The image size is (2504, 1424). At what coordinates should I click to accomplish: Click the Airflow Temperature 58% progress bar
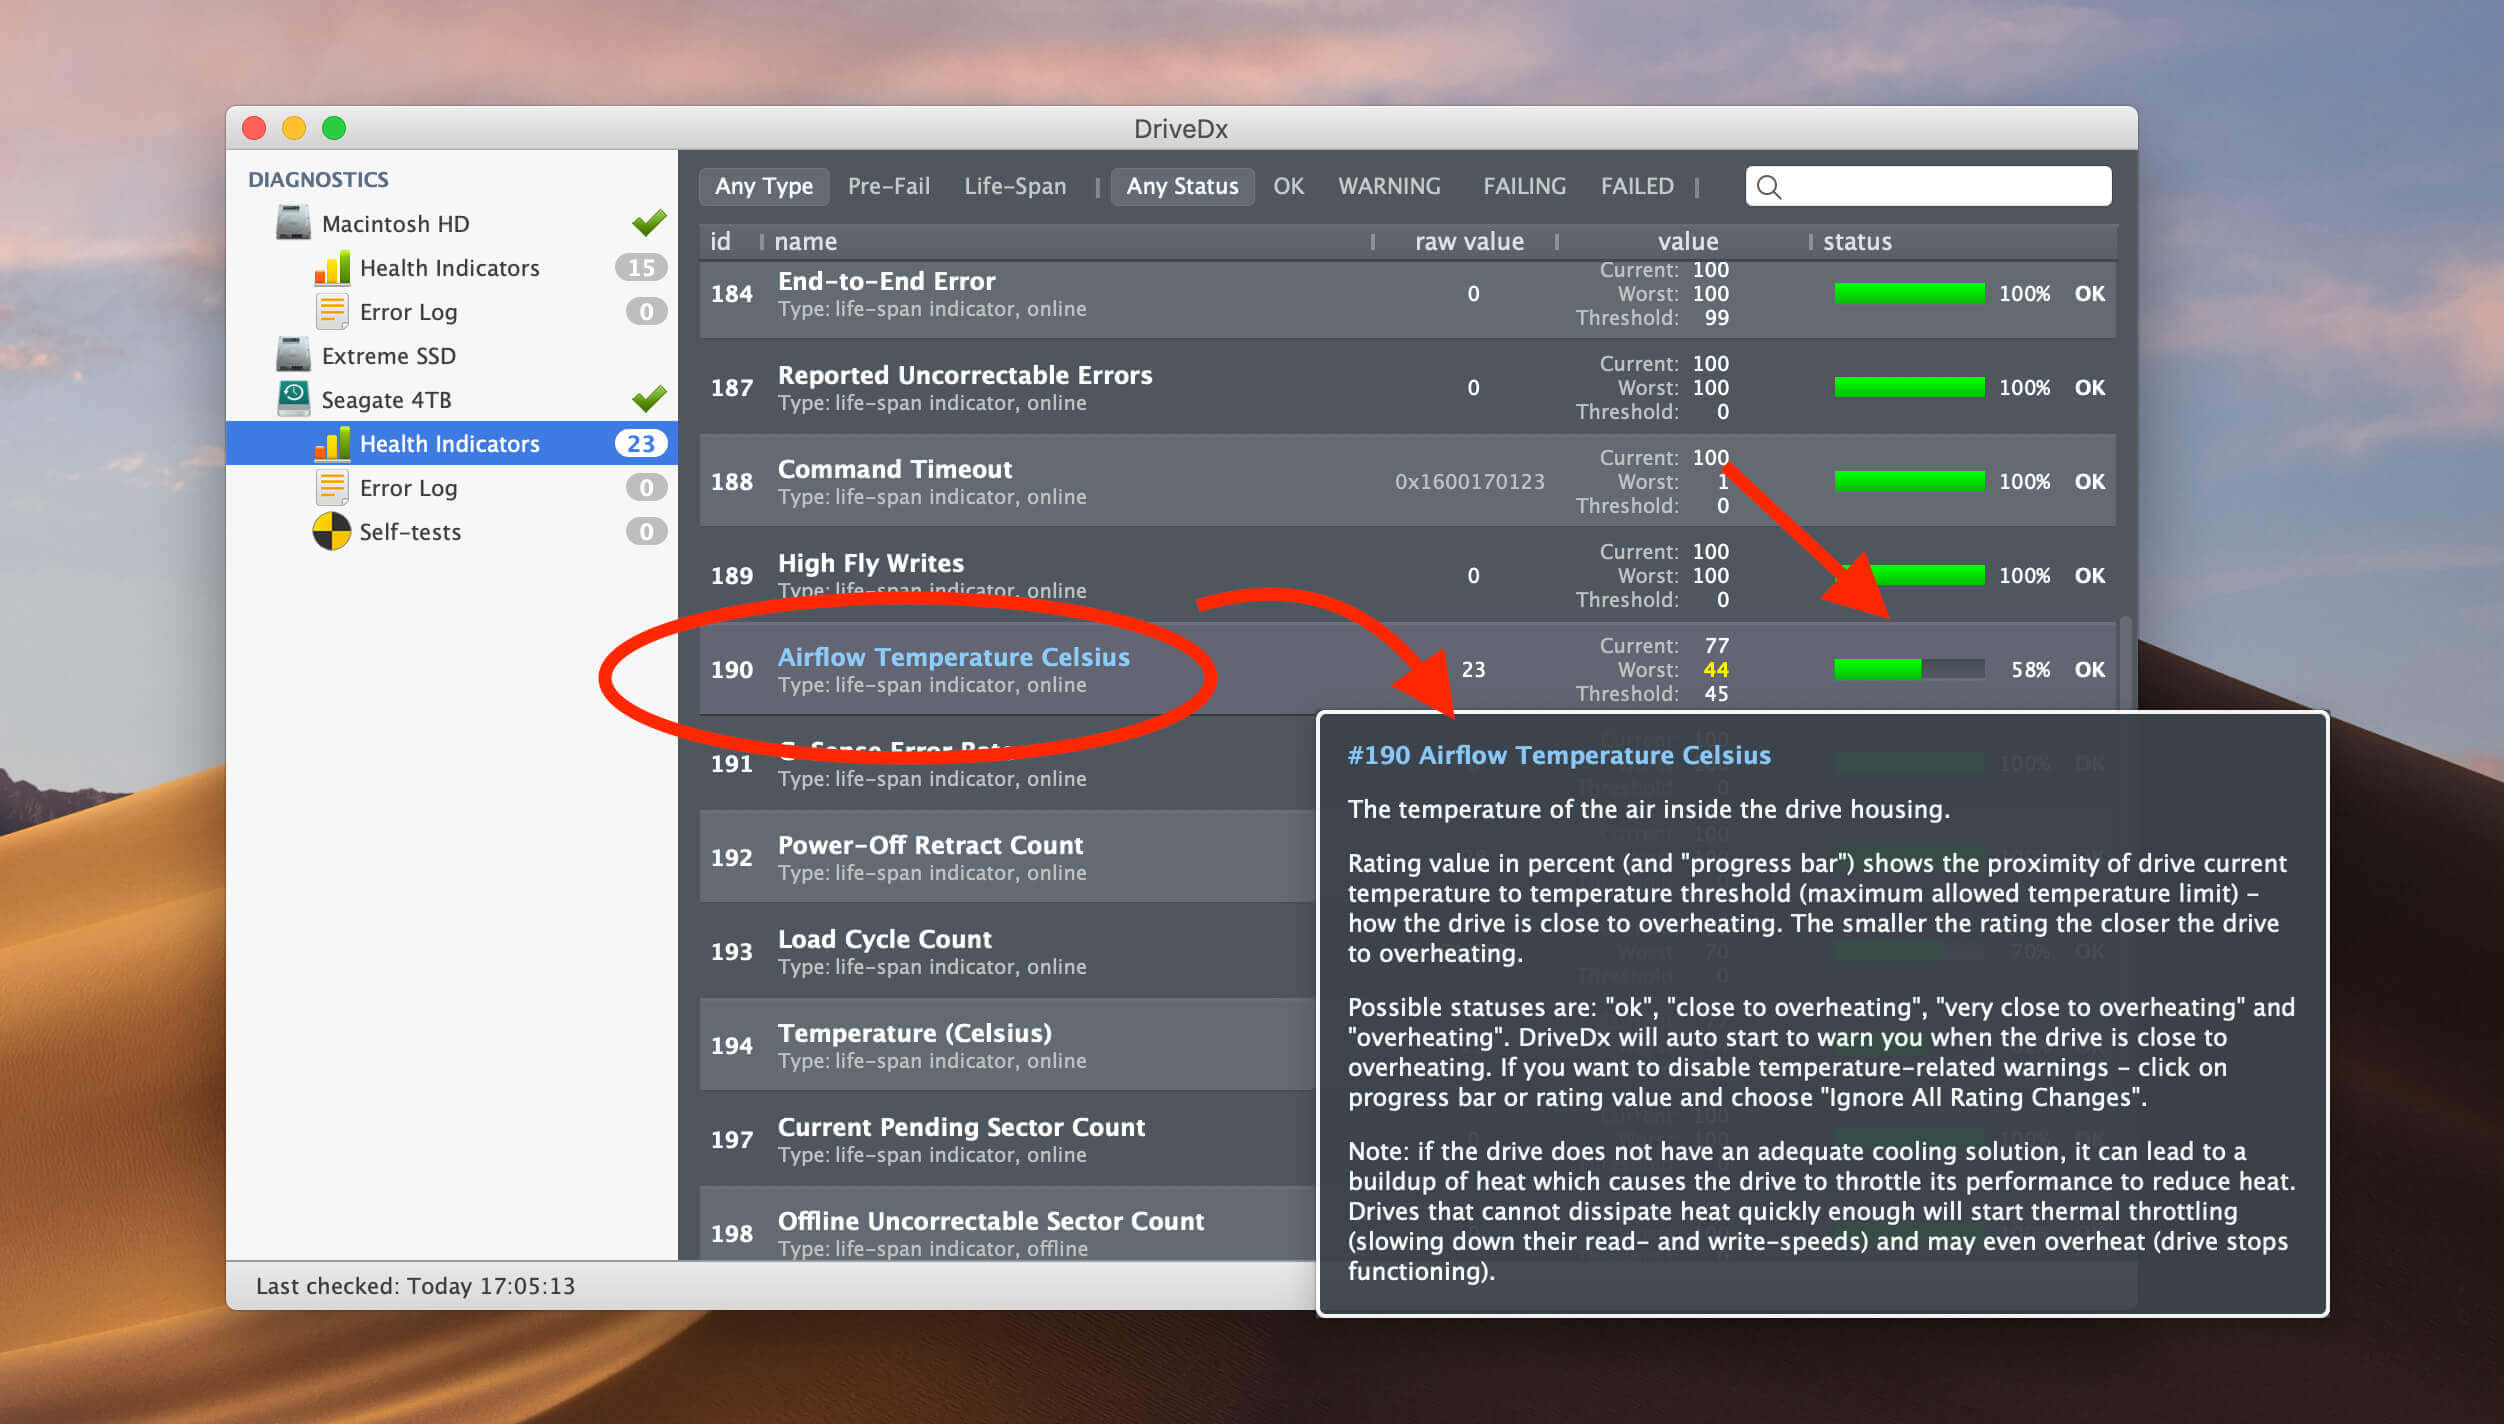(x=1909, y=669)
